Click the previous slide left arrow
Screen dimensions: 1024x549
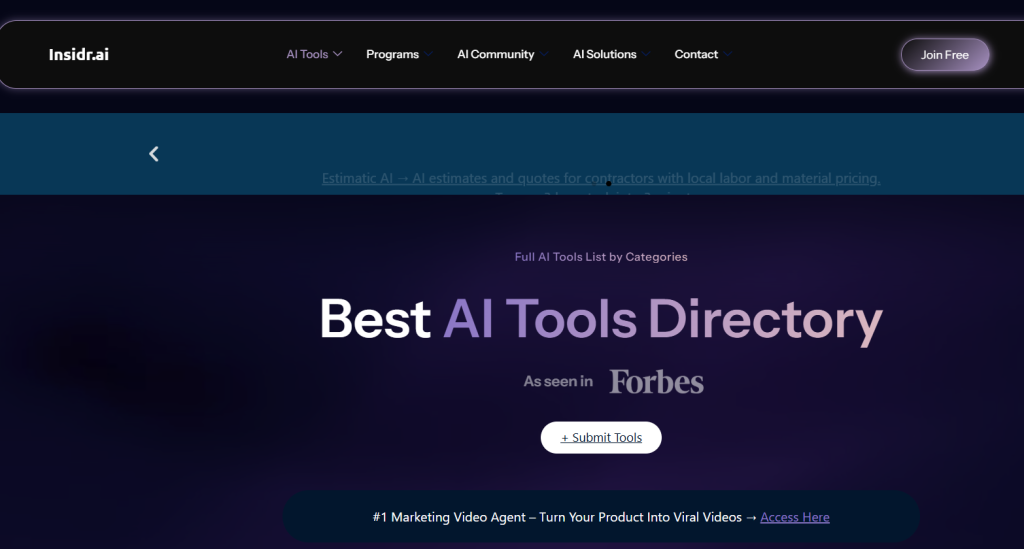click(154, 154)
